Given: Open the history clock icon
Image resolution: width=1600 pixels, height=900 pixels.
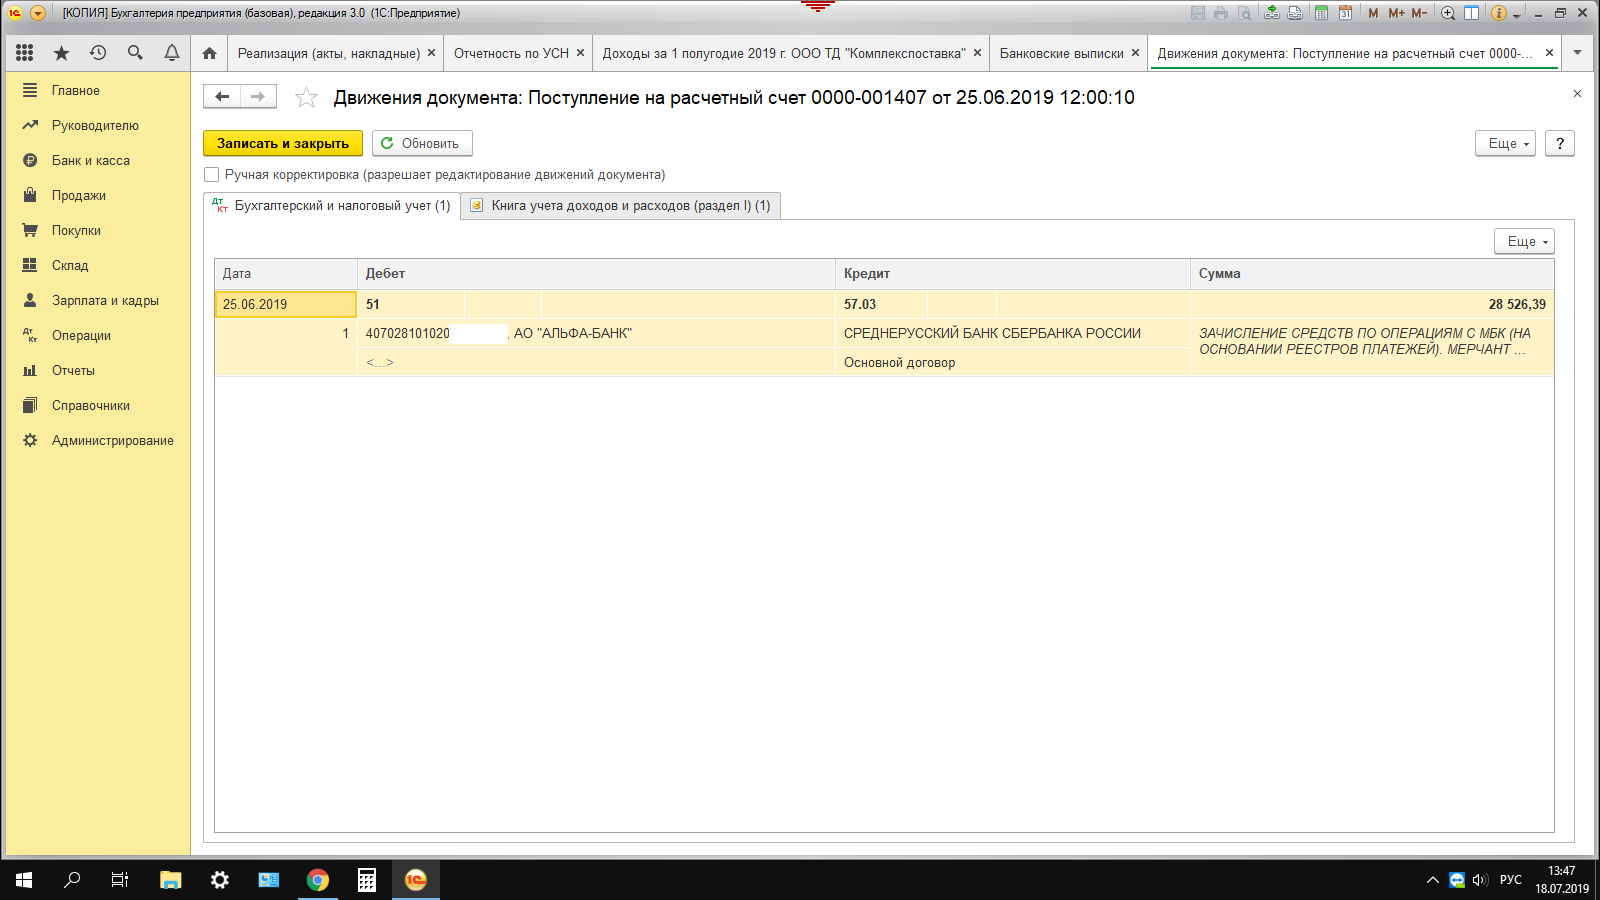Looking at the screenshot, I should 98,53.
